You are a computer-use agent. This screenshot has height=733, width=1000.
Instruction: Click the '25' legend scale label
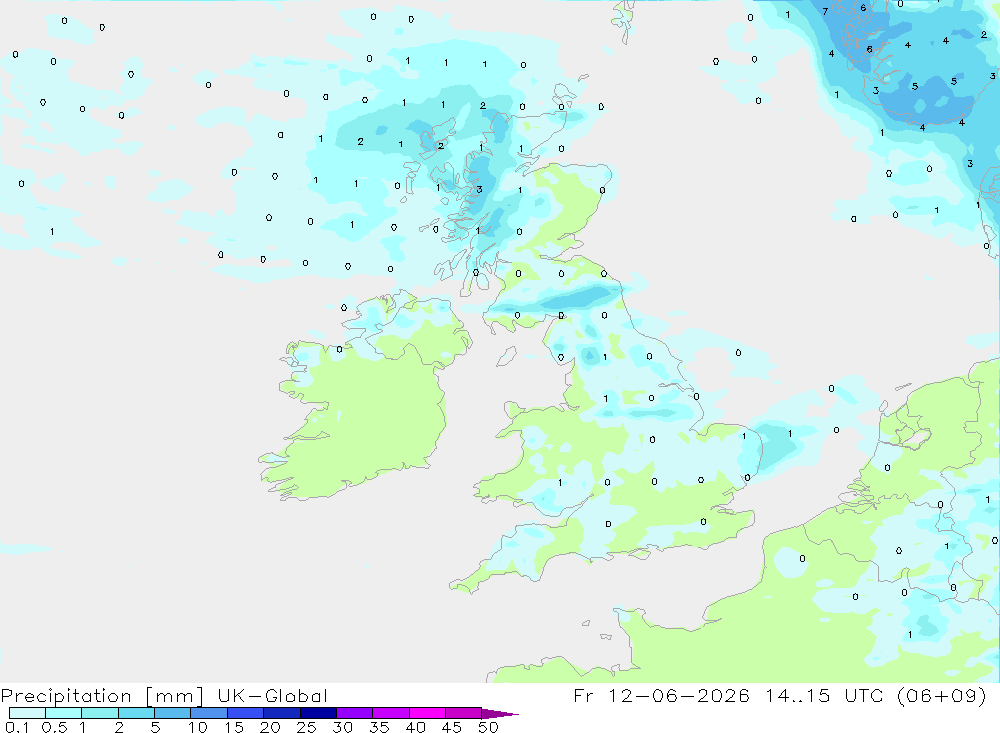coord(306,727)
